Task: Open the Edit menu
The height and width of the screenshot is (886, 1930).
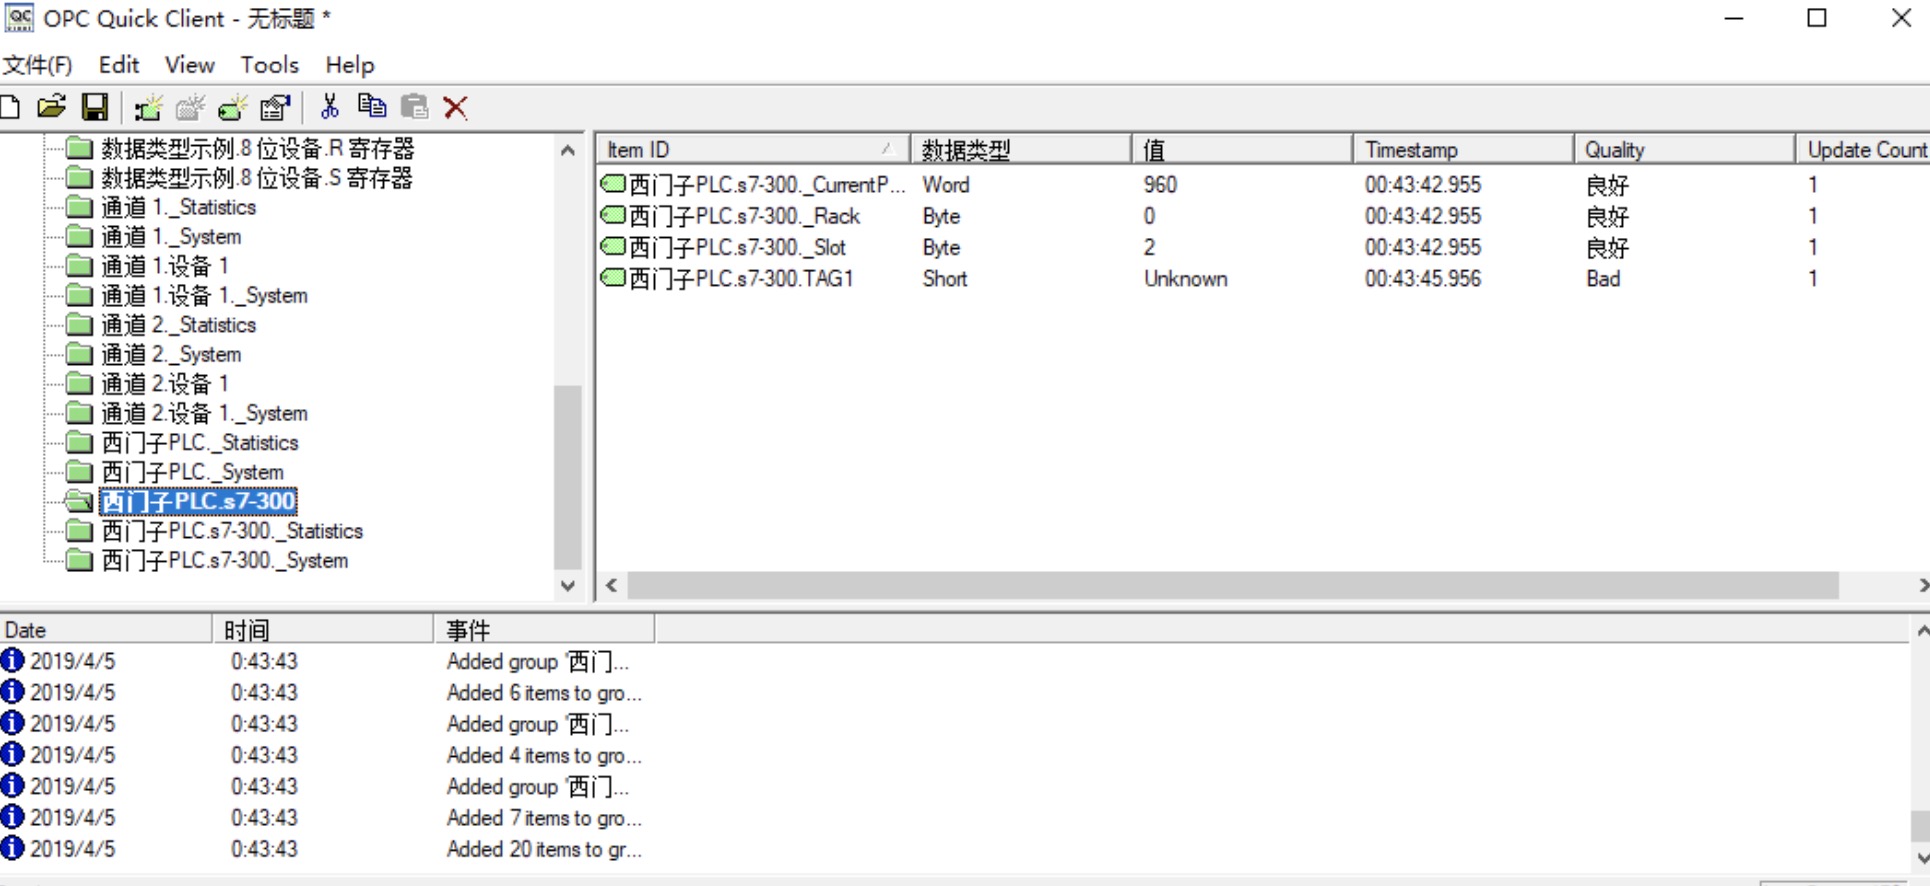Action: (x=119, y=65)
